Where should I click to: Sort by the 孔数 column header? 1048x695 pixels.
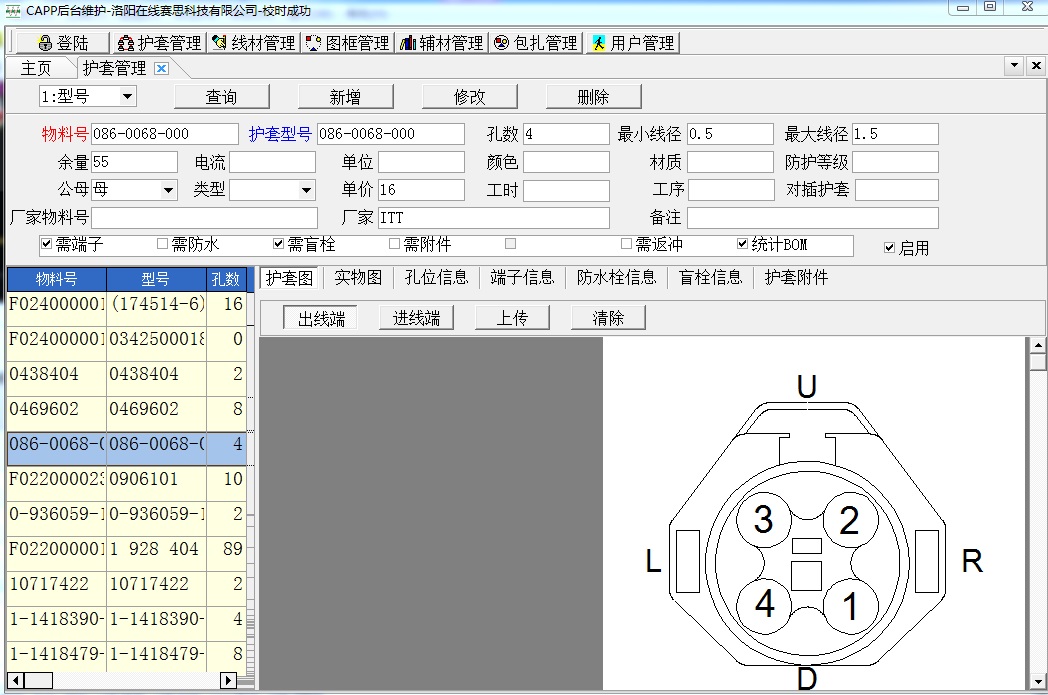(226, 279)
